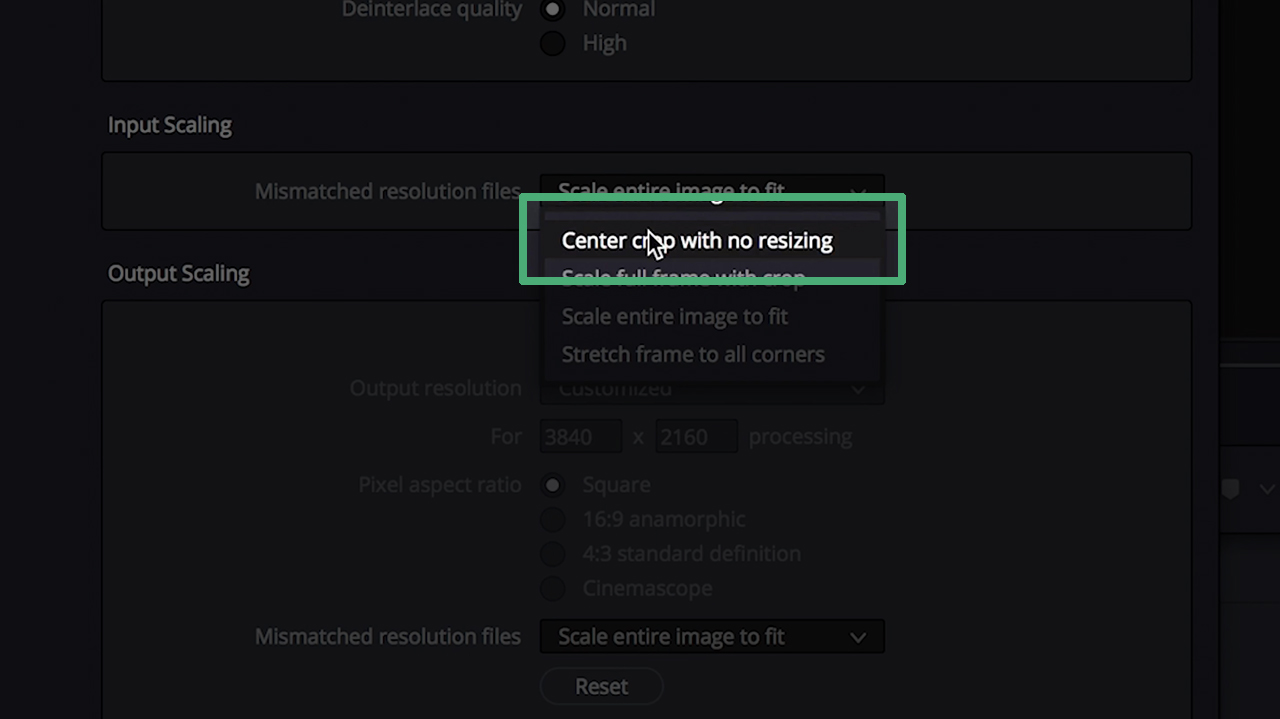Open the bottom Mismatched resolution files dropdown
The width and height of the screenshot is (1280, 719).
coord(711,636)
